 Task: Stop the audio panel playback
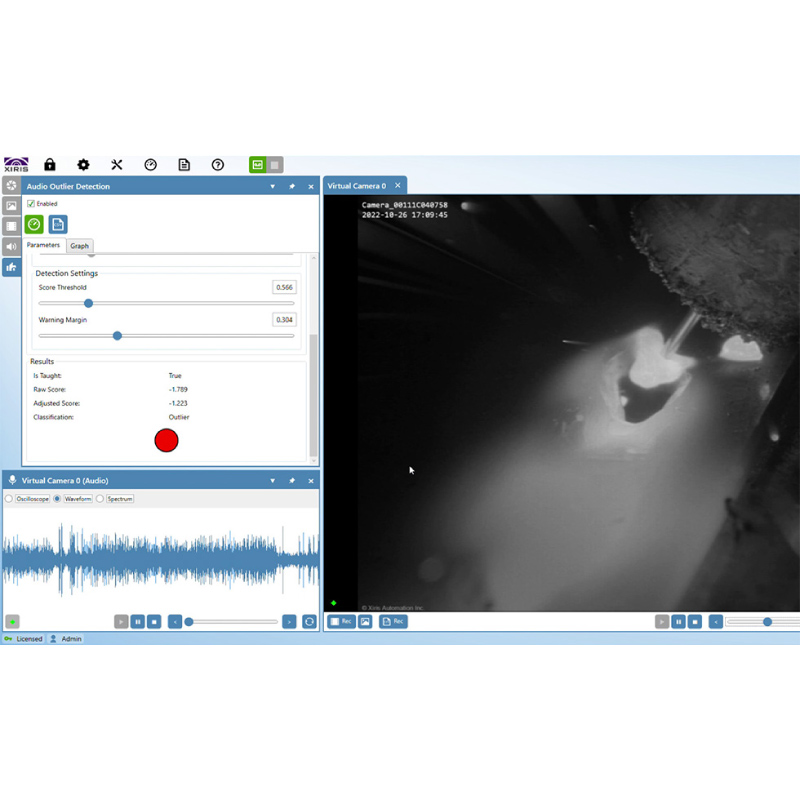(154, 622)
